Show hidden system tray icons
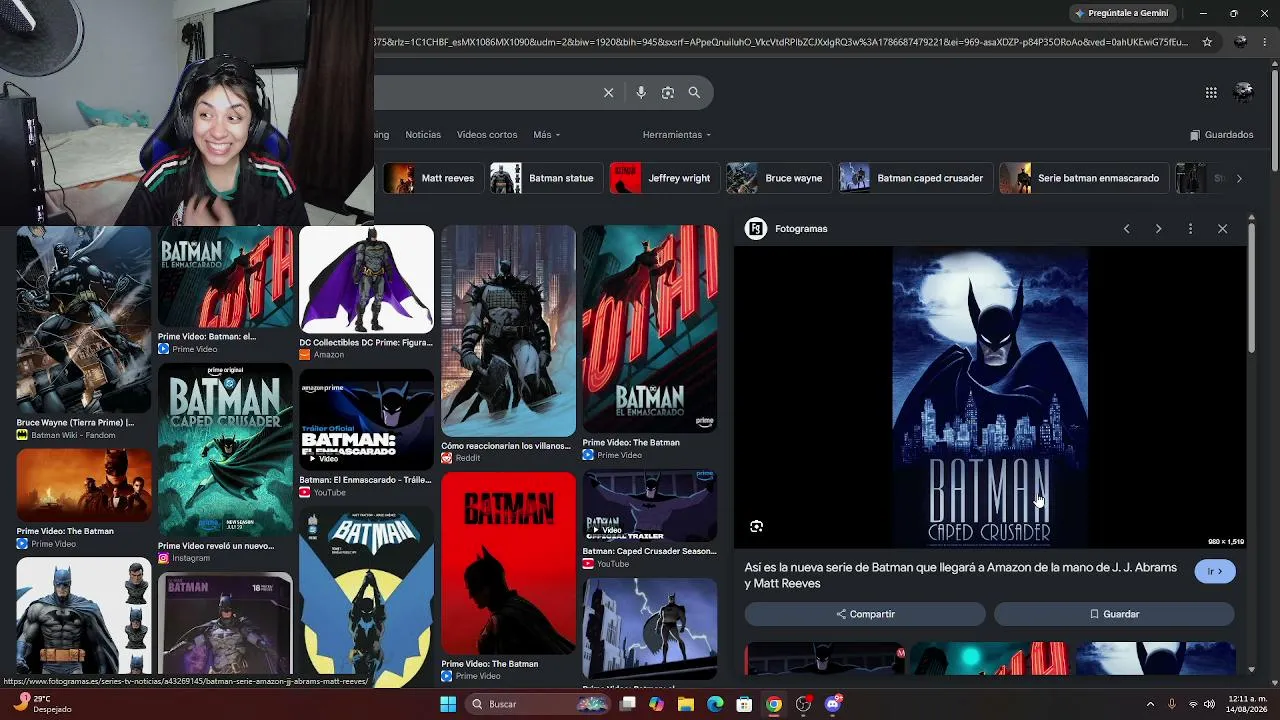The width and height of the screenshot is (1280, 720). coord(1150,704)
